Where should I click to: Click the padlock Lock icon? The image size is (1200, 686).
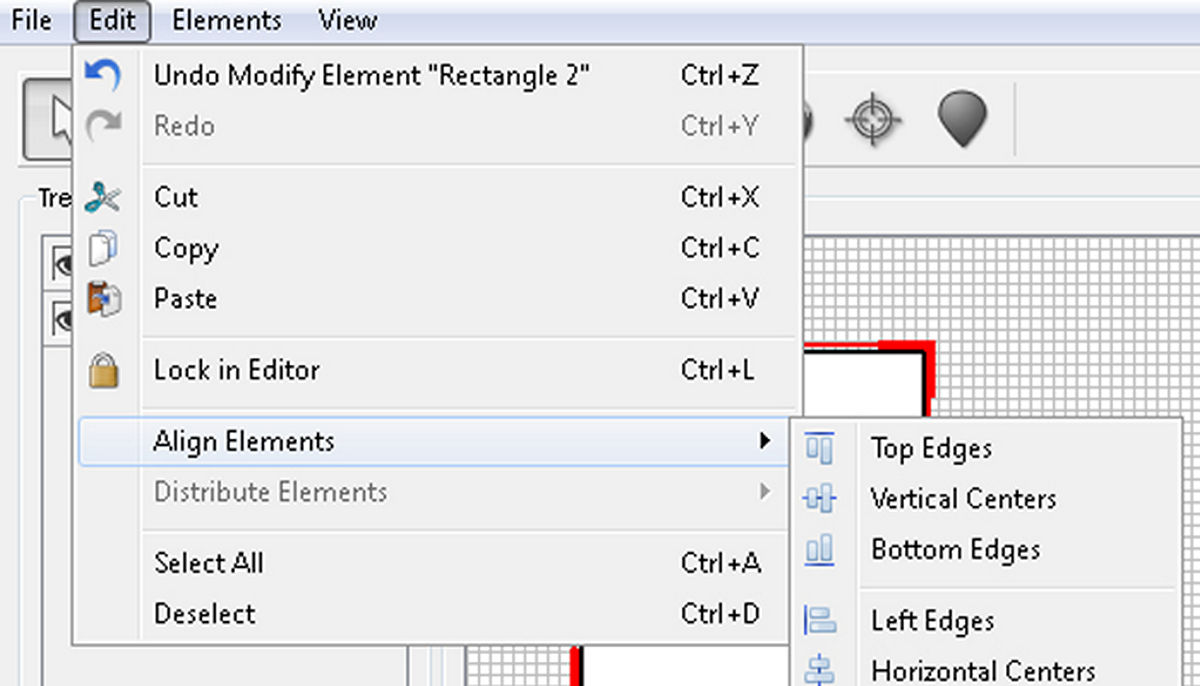pos(103,370)
